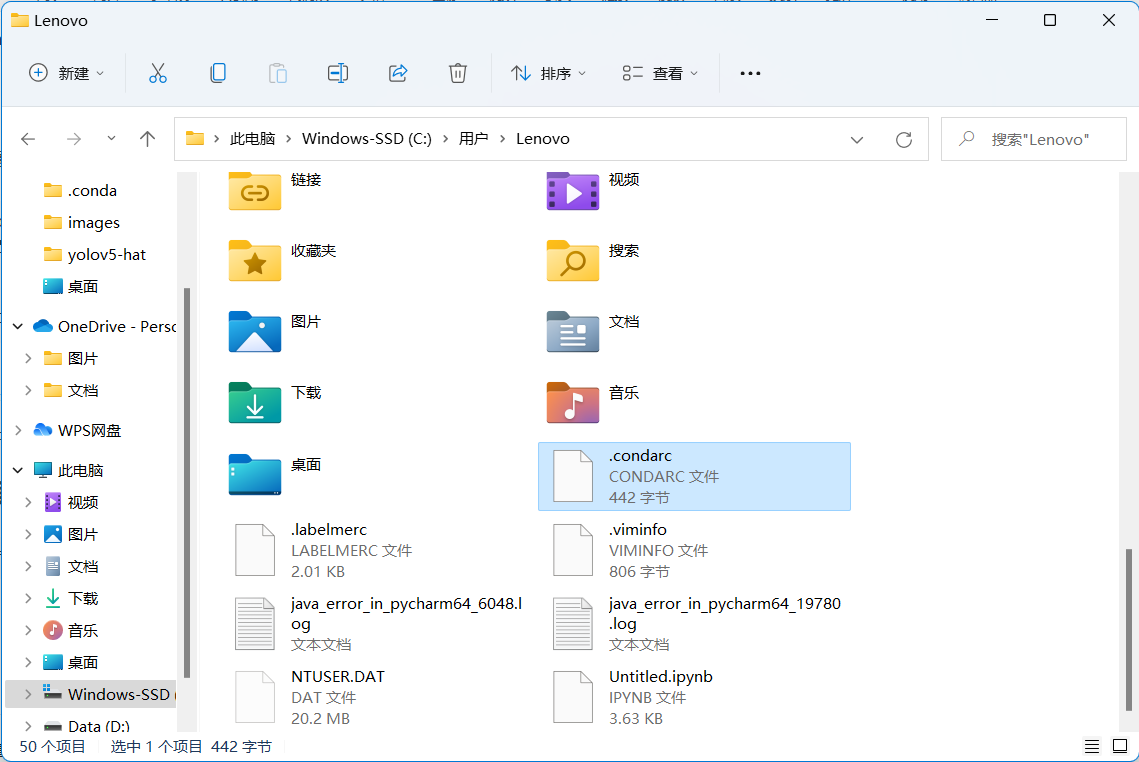The height and width of the screenshot is (762, 1139).
Task: Open address bar history dropdown
Action: (x=857, y=139)
